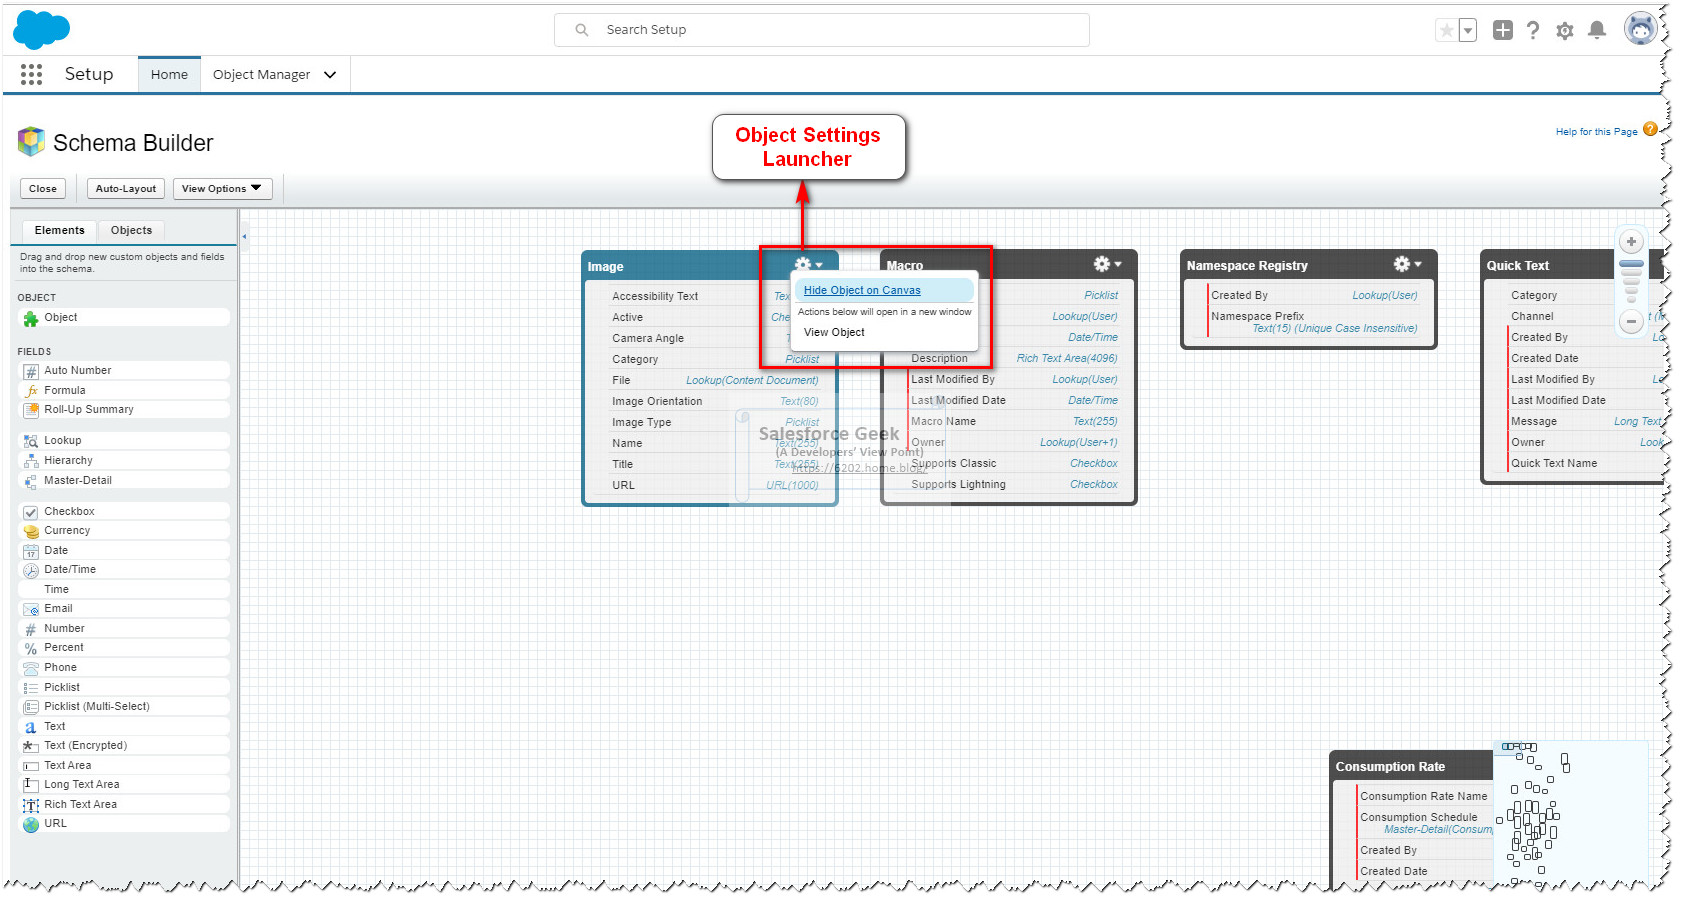The height and width of the screenshot is (901, 1681).
Task: Switch to the Objects tab
Action: pos(131,230)
